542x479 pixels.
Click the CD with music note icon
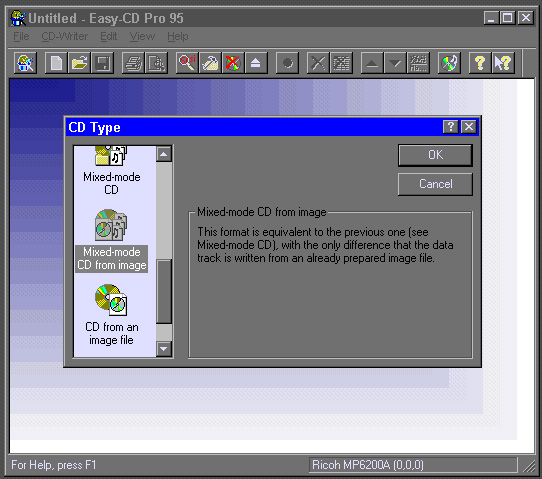[449, 63]
